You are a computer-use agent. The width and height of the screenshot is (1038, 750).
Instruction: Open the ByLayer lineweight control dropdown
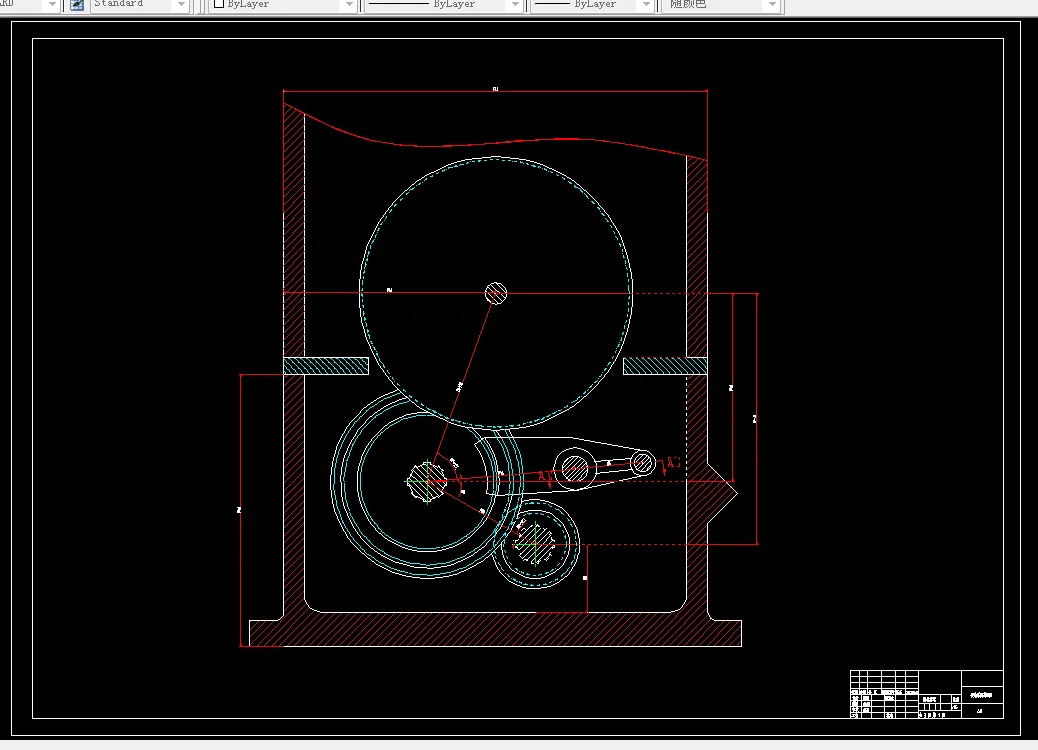pos(592,5)
